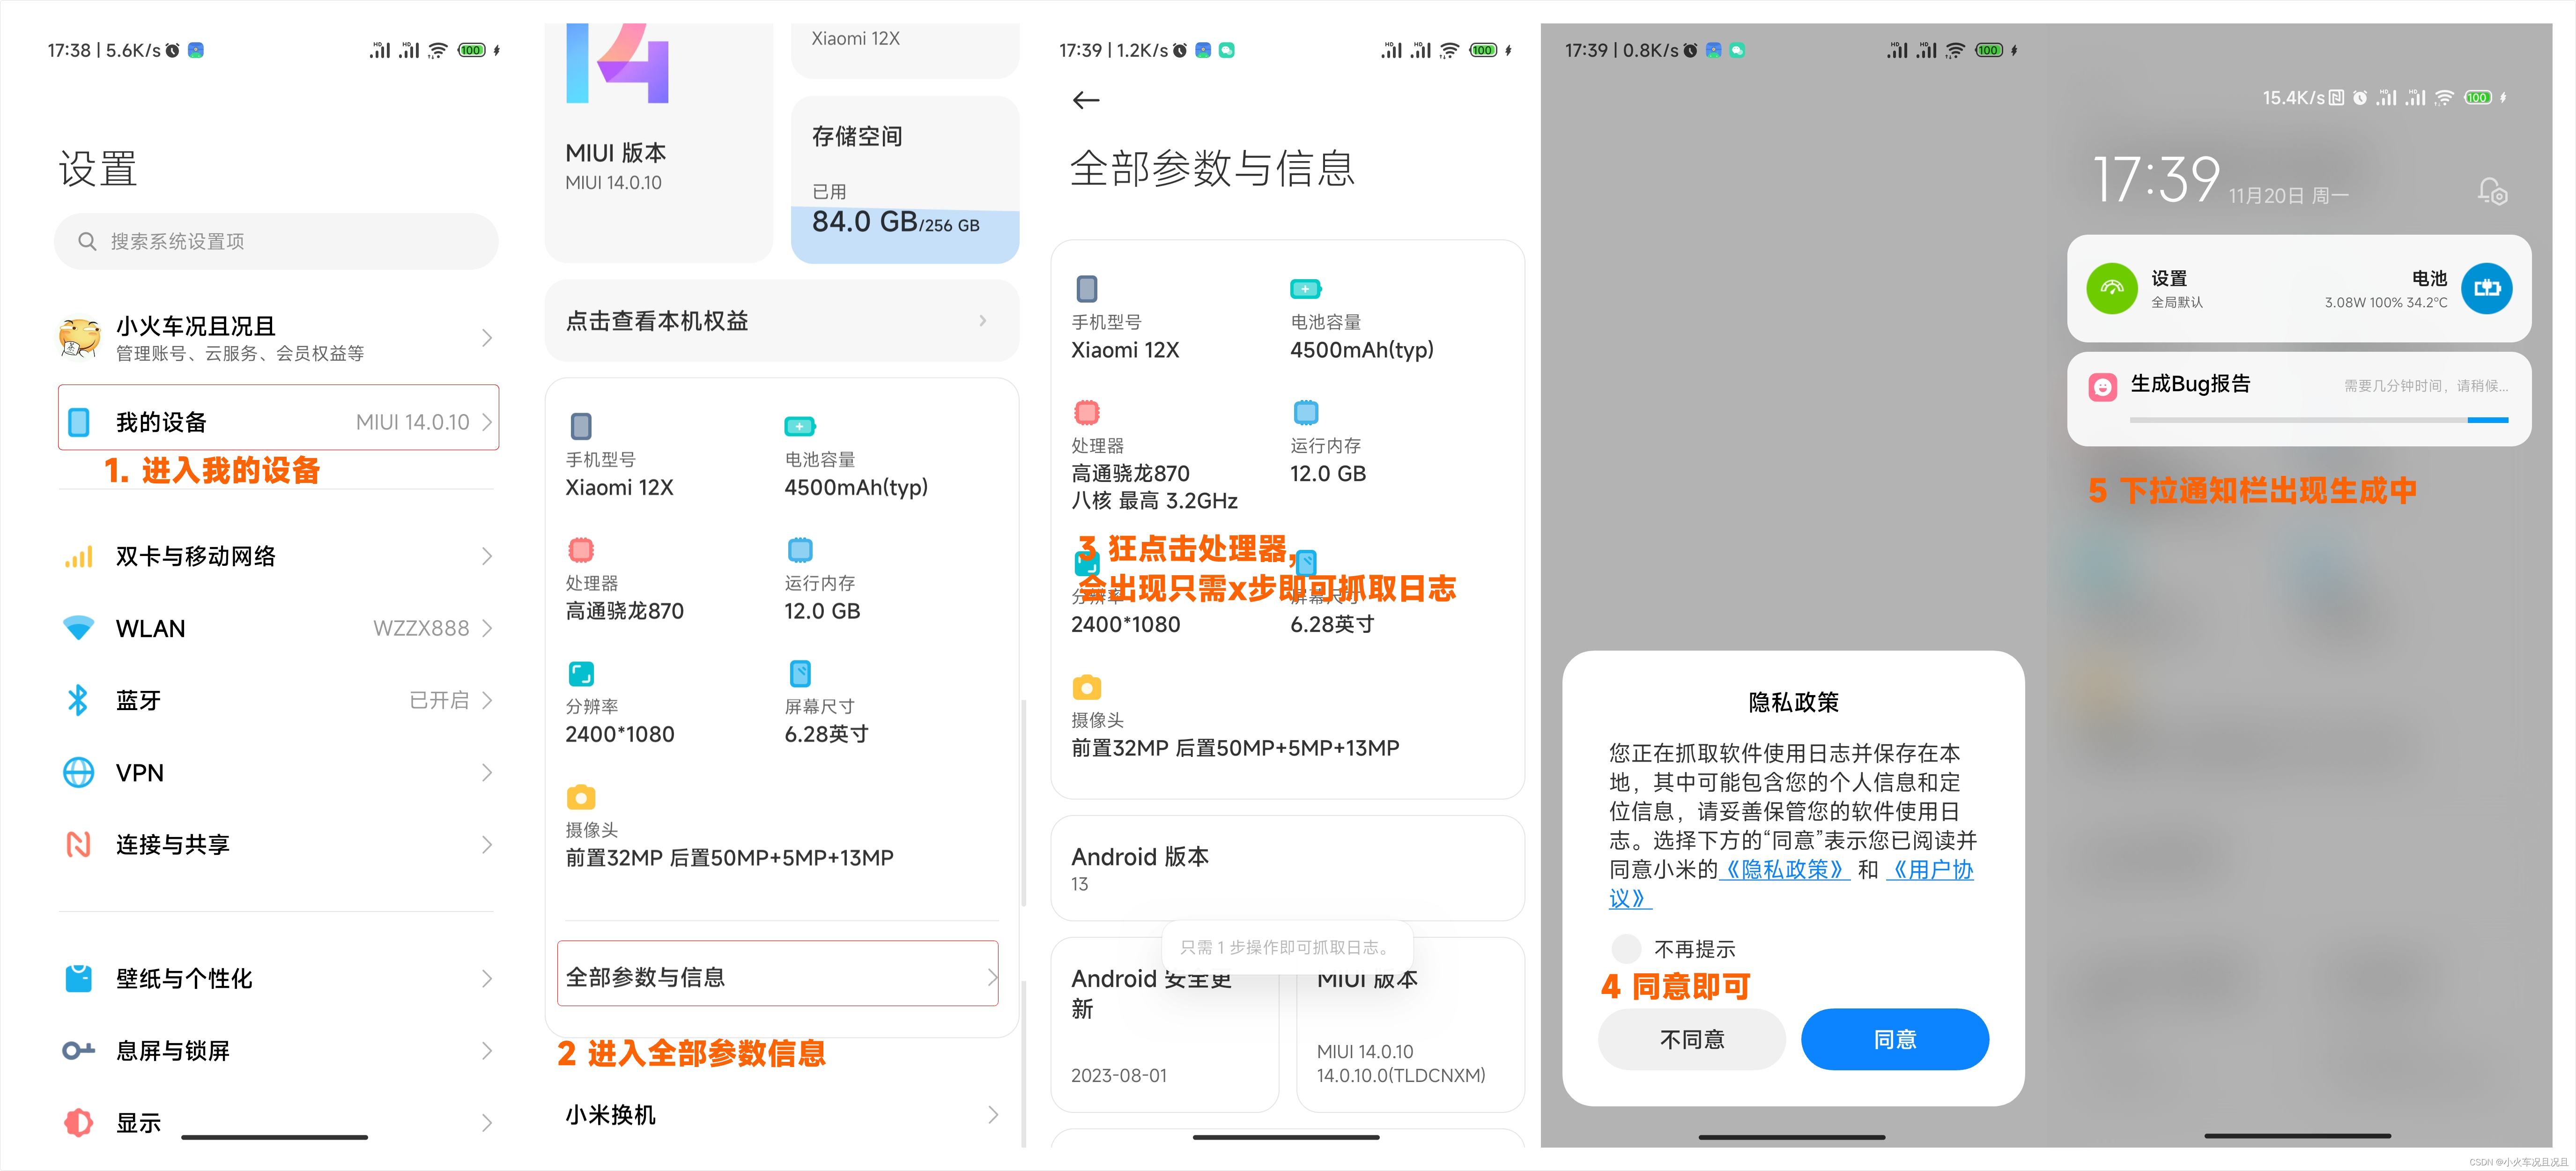Check the 不再提示 radio option
This screenshot has width=2576, height=1171.
click(x=1626, y=948)
